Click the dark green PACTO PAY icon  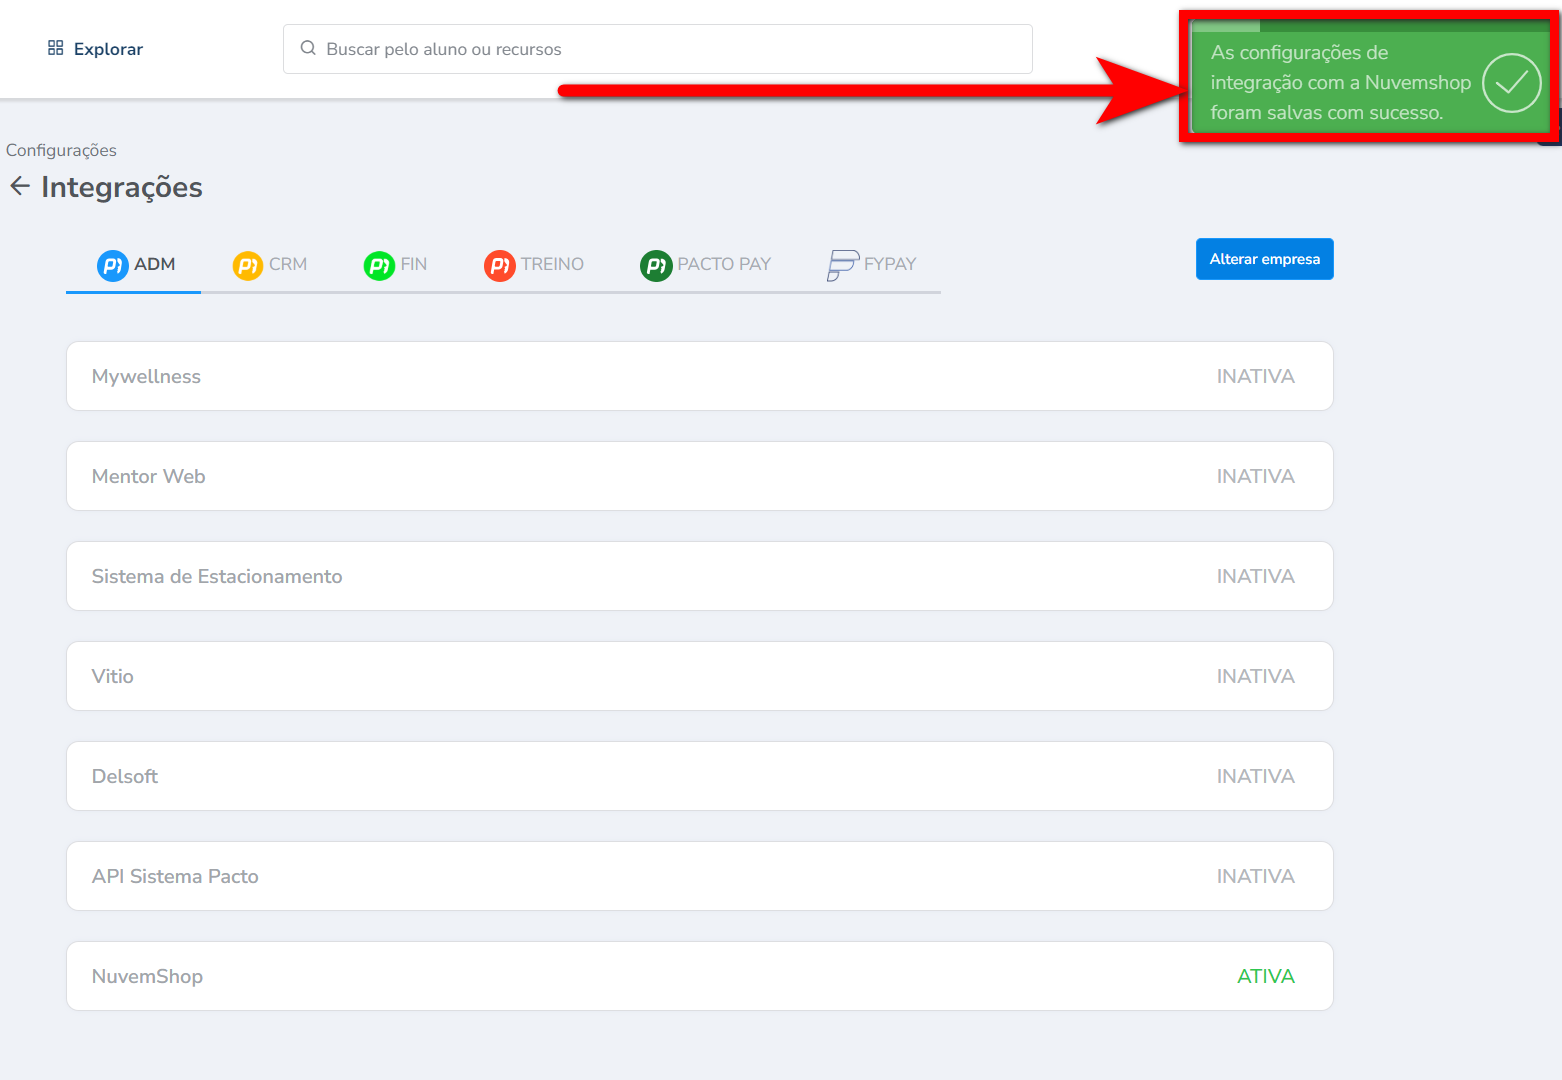point(655,265)
